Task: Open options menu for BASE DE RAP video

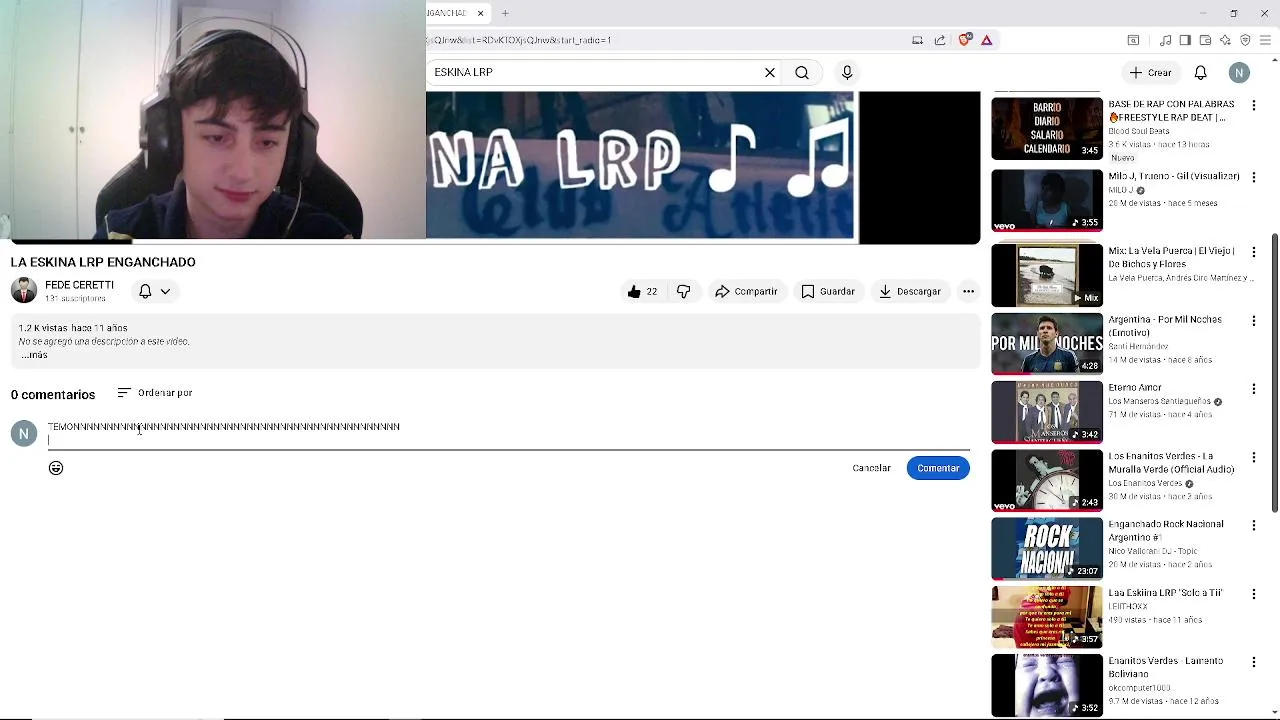Action: [1254, 105]
